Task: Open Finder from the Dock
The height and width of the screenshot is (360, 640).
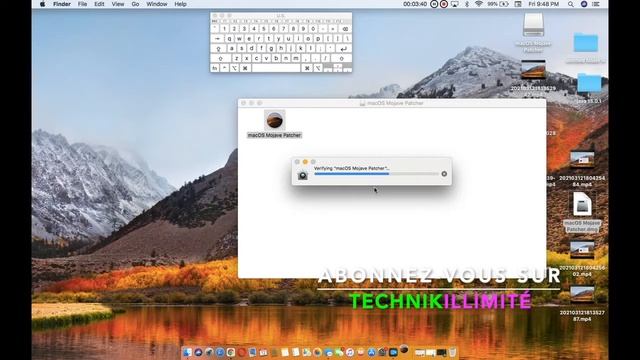Action: pyautogui.click(x=188, y=352)
